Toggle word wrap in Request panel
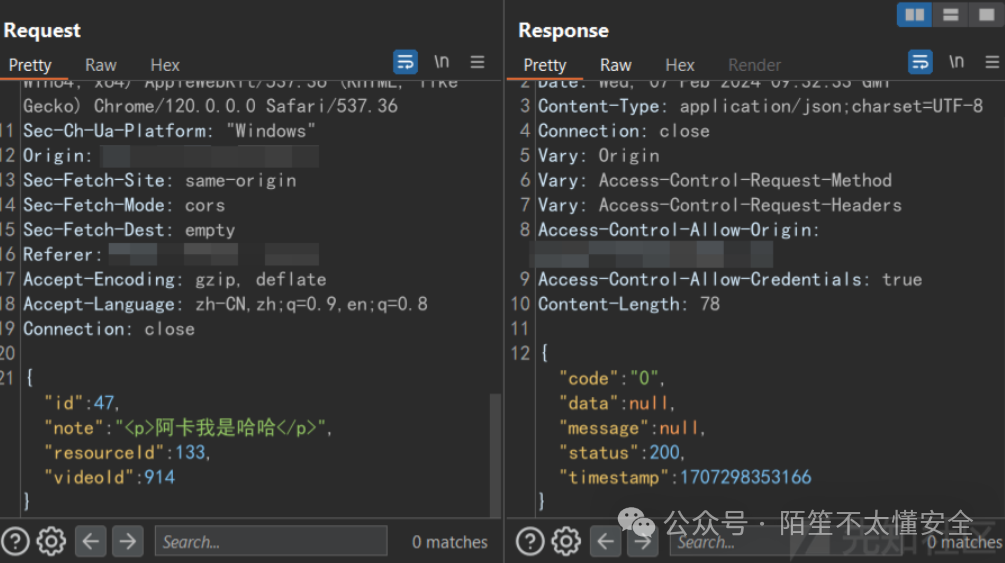Screen dimensions: 1005x563 [x=405, y=62]
